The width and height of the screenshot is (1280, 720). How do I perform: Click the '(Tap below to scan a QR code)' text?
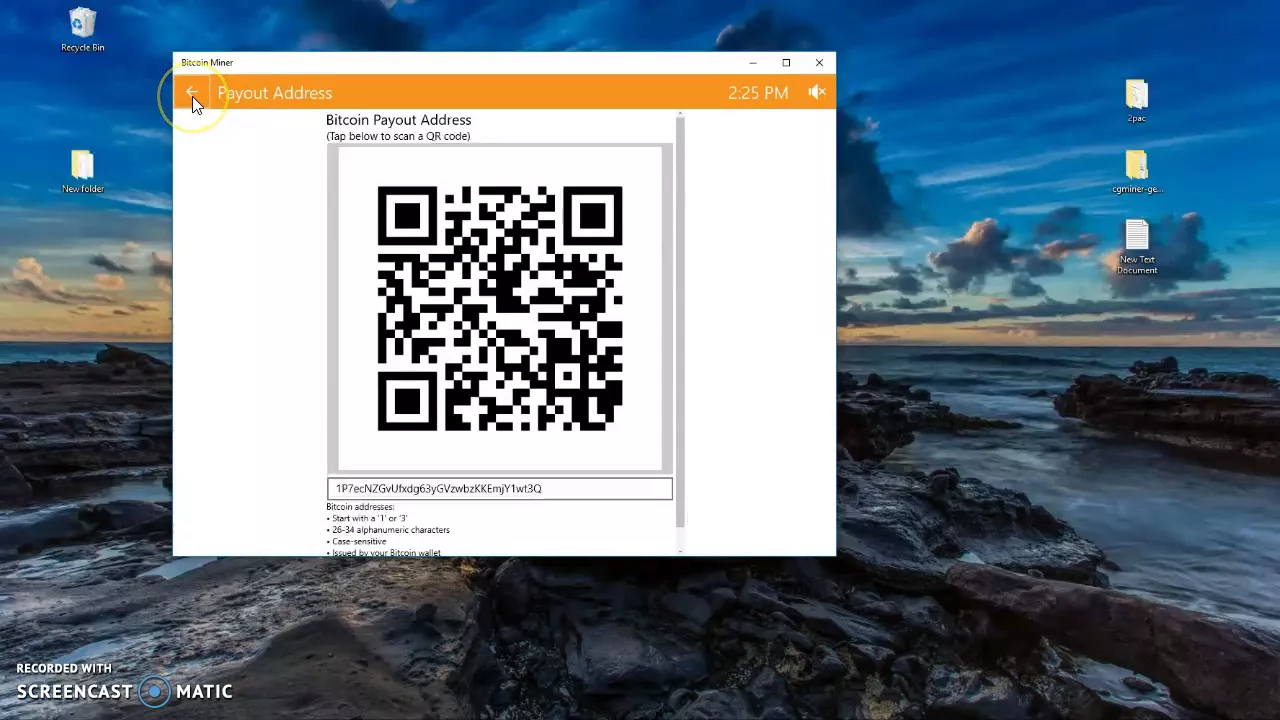(398, 136)
